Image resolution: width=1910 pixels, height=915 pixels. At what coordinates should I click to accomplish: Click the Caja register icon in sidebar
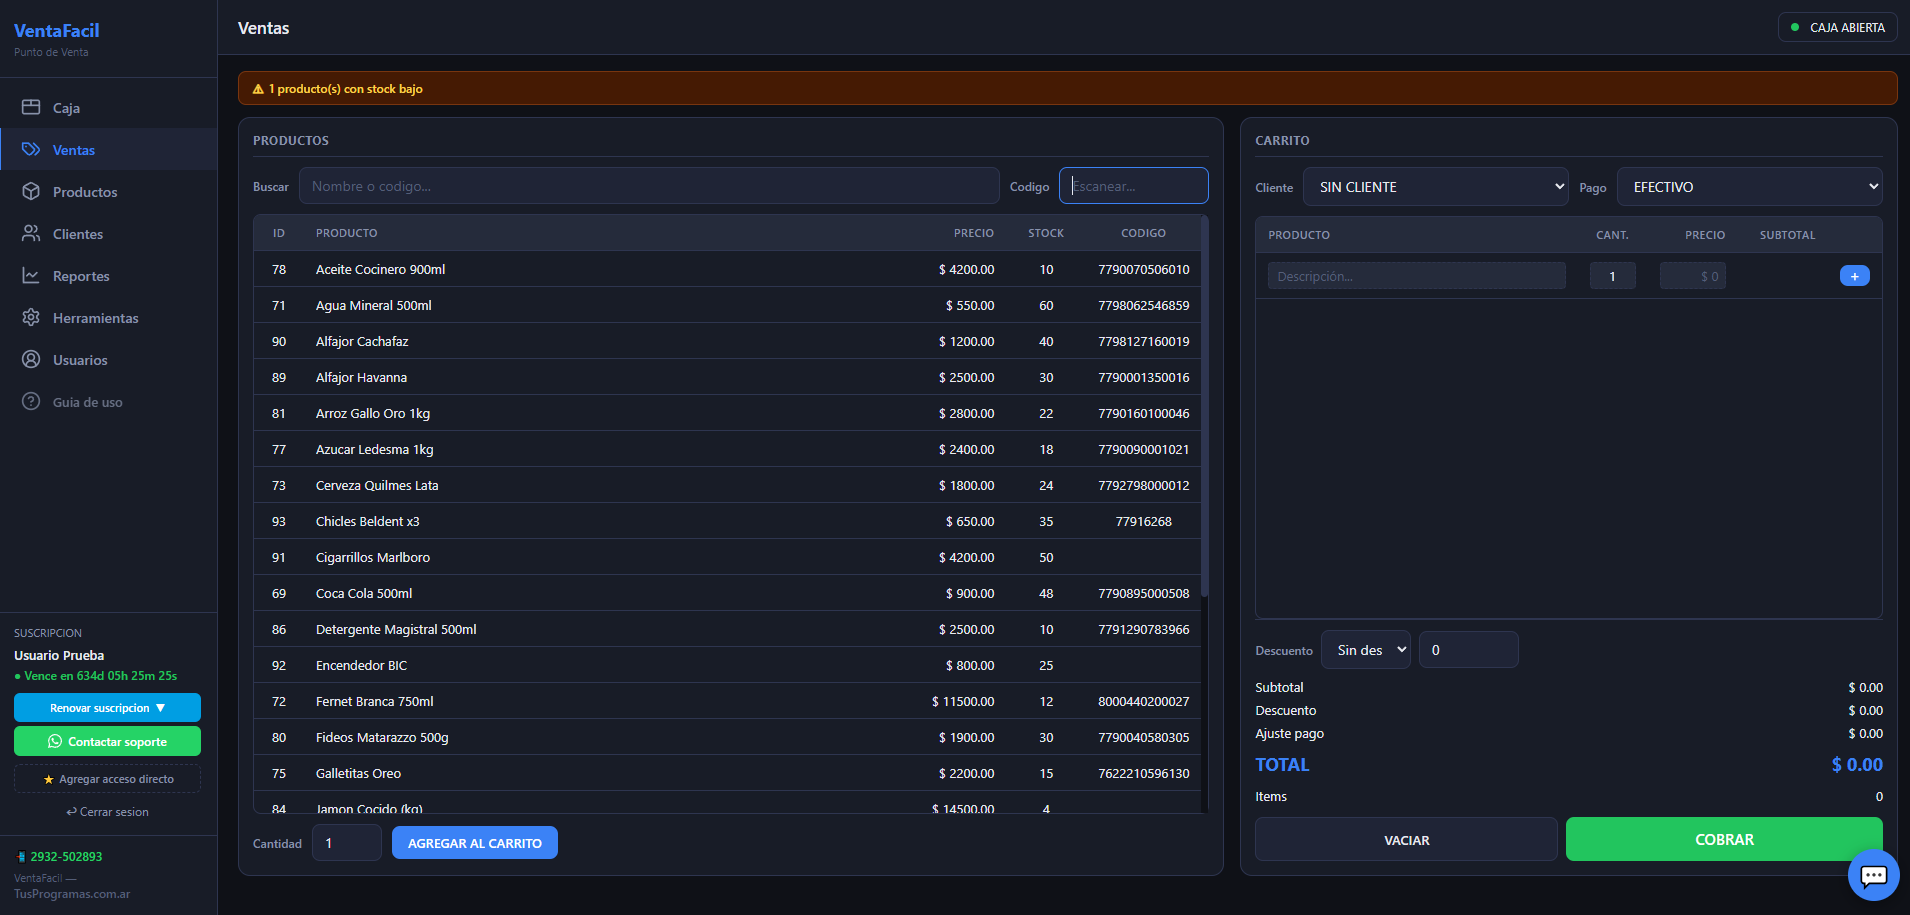click(31, 107)
